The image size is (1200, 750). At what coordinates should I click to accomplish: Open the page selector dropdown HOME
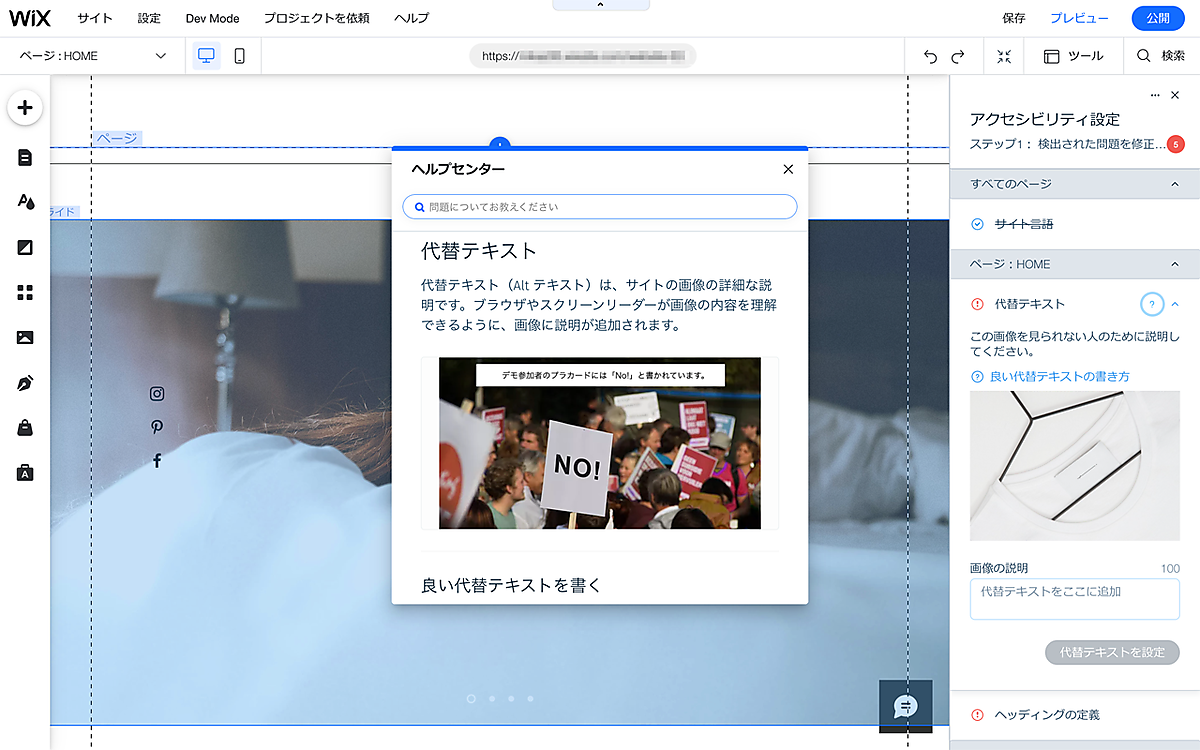tap(93, 56)
